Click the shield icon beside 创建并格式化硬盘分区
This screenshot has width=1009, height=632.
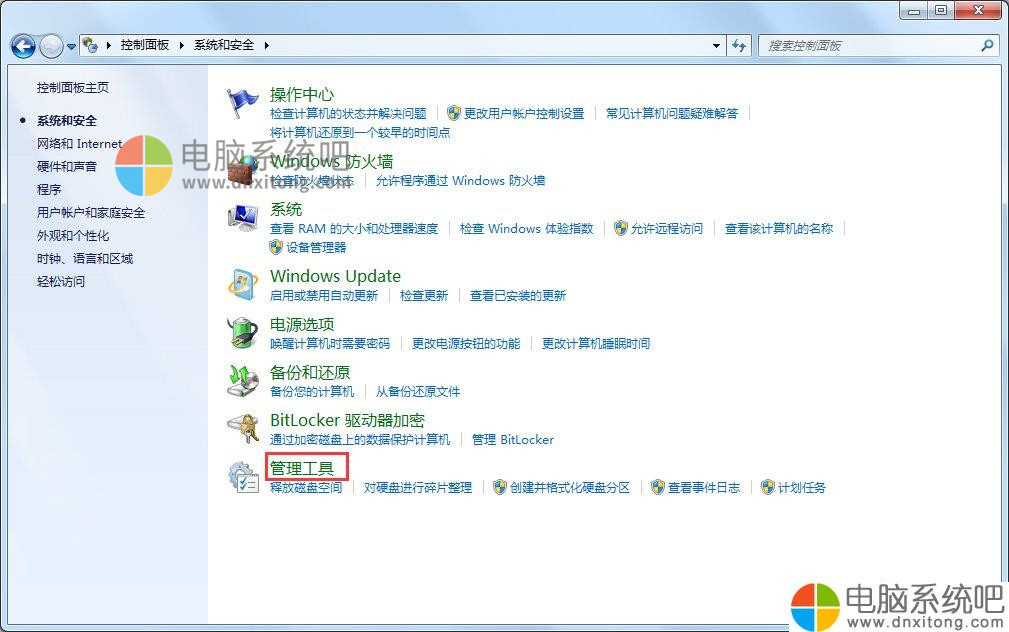tap(499, 487)
